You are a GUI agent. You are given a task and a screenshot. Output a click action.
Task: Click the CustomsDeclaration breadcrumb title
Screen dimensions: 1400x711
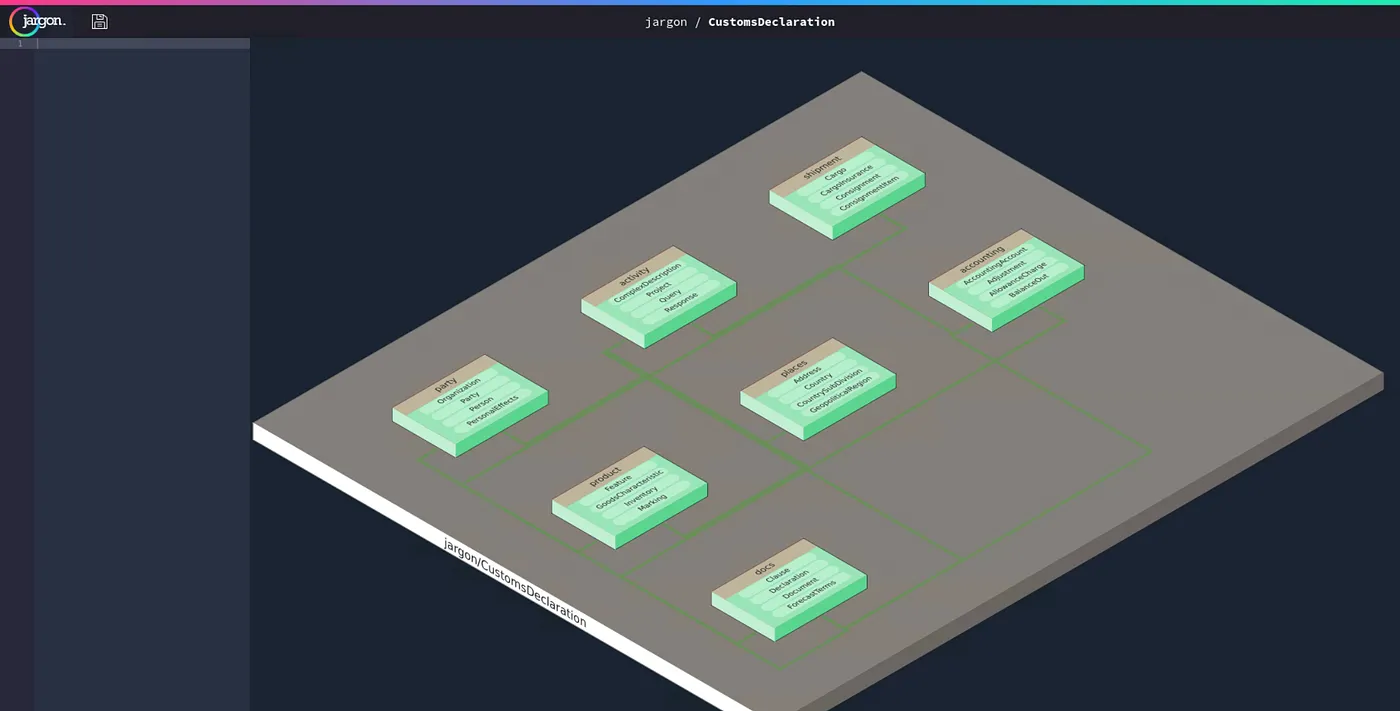770,21
